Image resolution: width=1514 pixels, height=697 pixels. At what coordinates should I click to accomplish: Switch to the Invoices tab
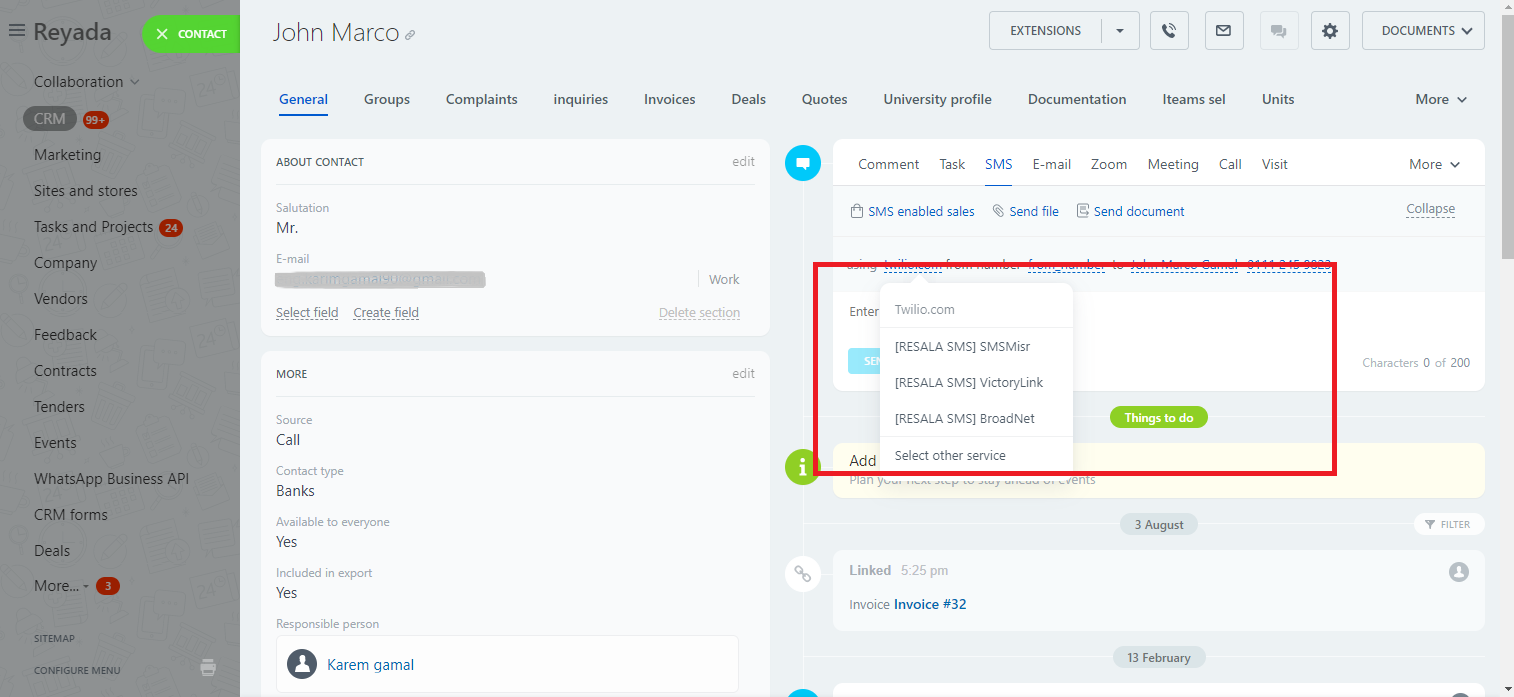(669, 99)
